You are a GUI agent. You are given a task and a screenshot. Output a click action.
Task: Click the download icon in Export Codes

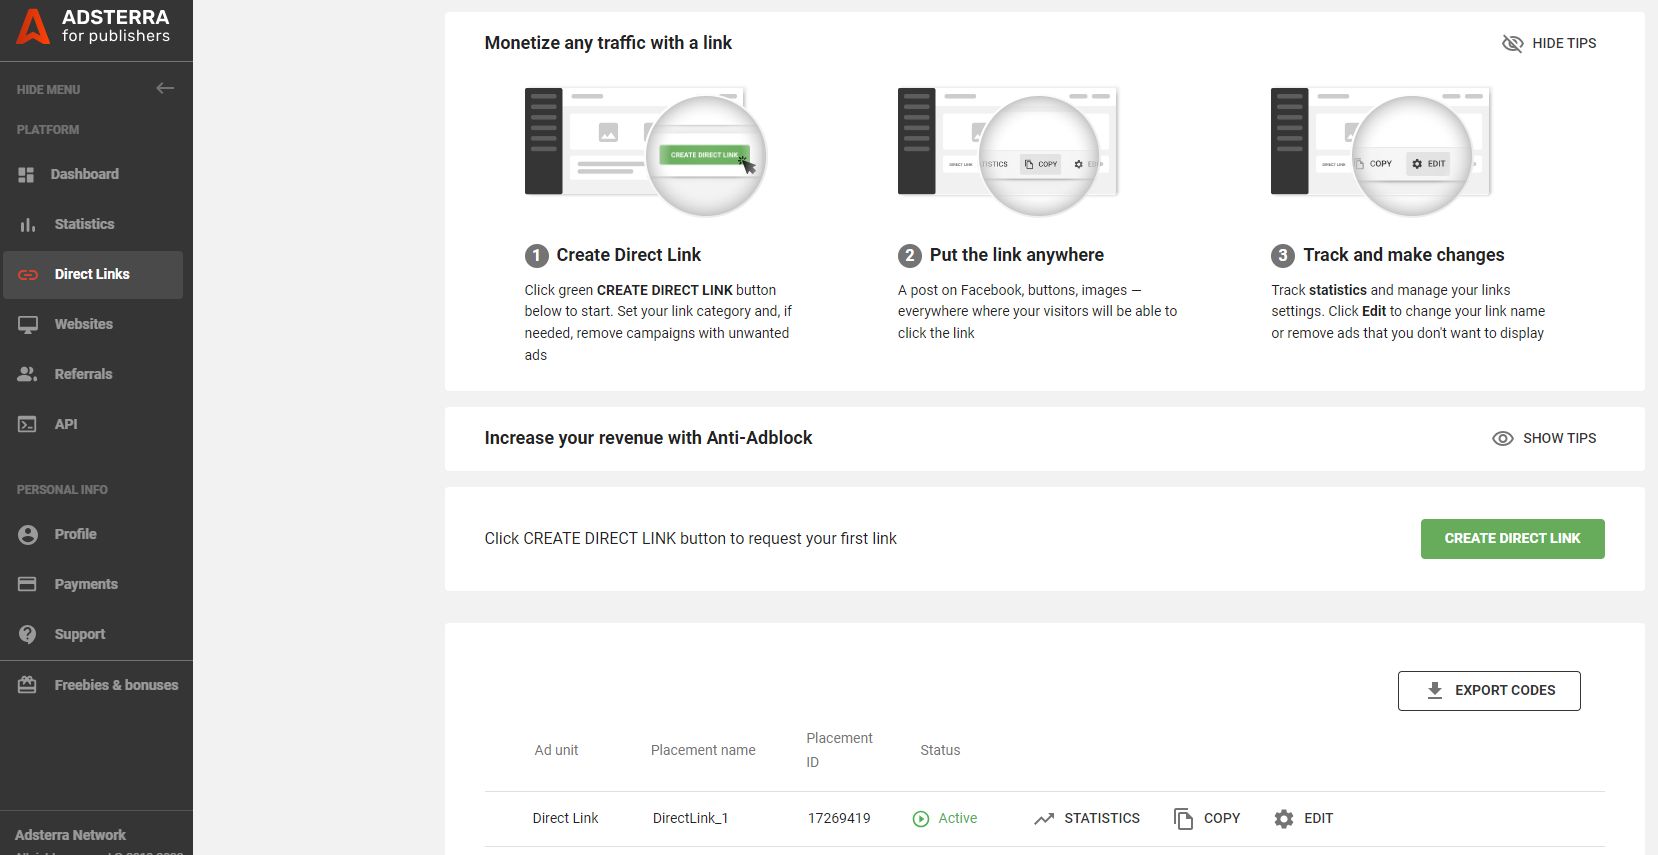click(1435, 690)
